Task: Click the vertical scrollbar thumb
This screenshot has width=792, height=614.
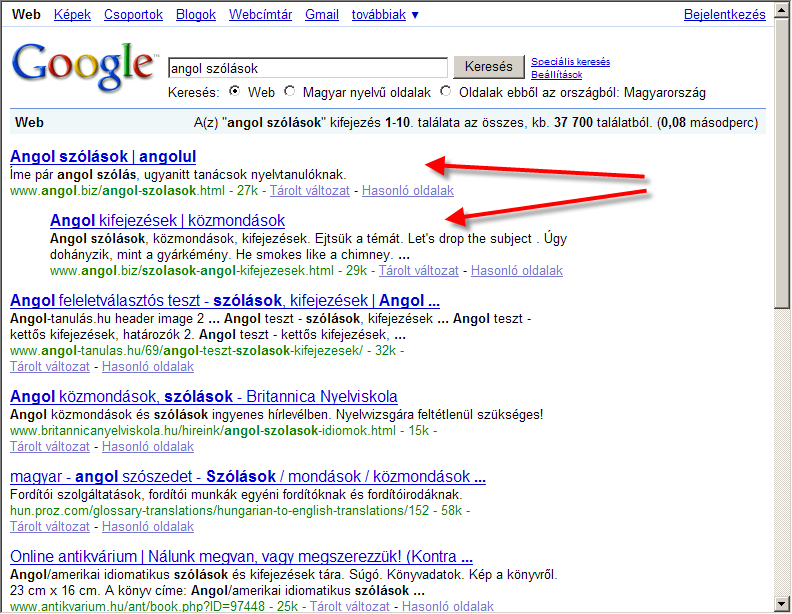Action: 782,163
